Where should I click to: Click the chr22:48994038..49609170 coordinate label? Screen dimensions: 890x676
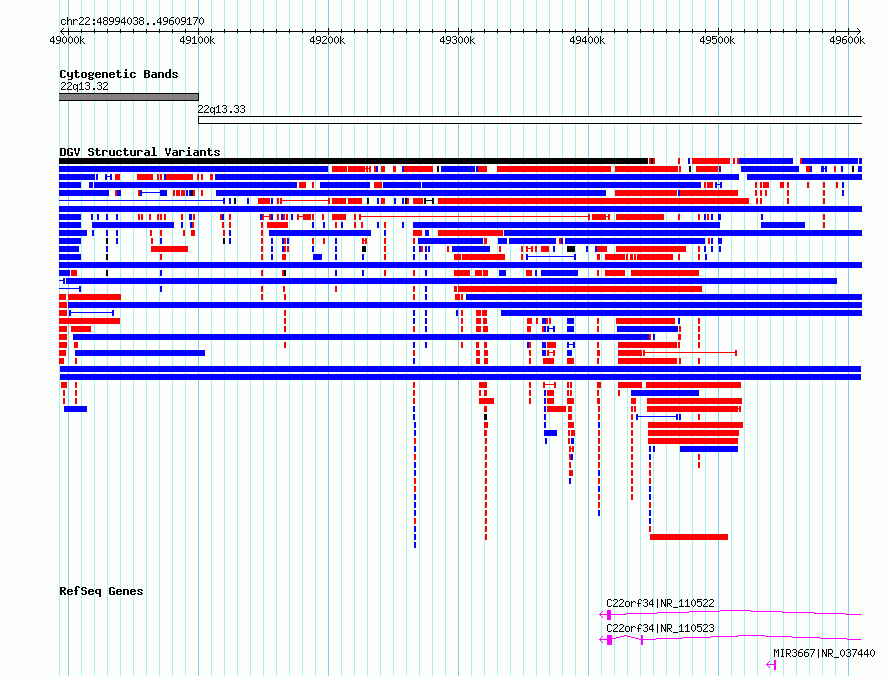click(x=132, y=21)
